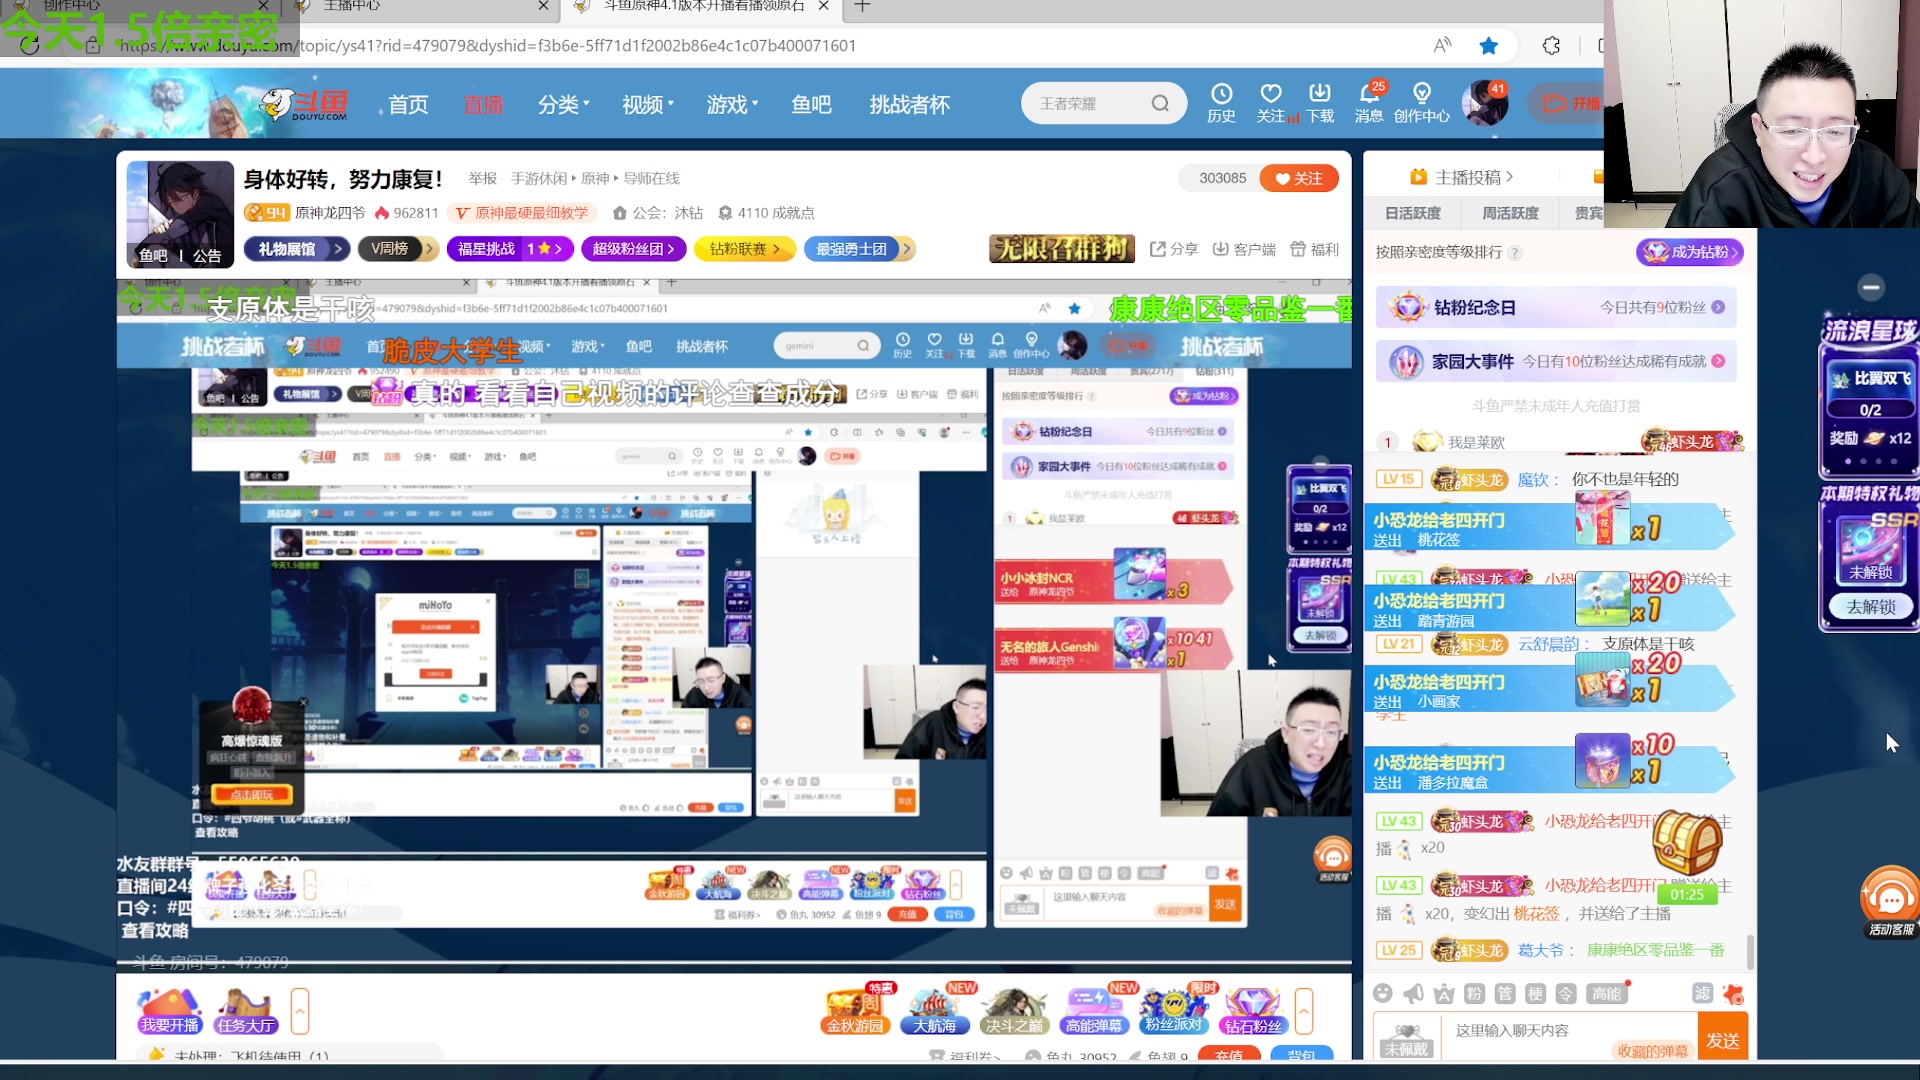1920x1080 pixels.
Task: Open the emoji smiley picker in chat
Action: tap(1384, 993)
